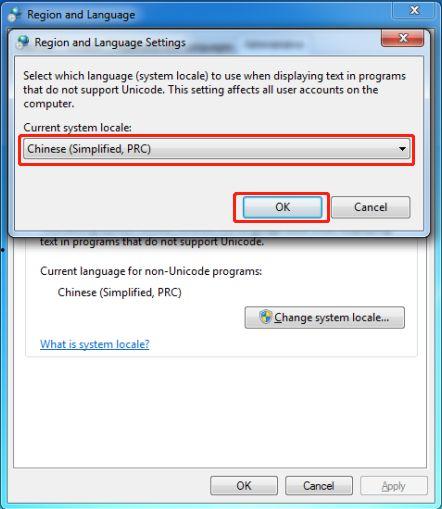
Task: Open the Current system locale dropdown arrow
Action: tap(402, 149)
